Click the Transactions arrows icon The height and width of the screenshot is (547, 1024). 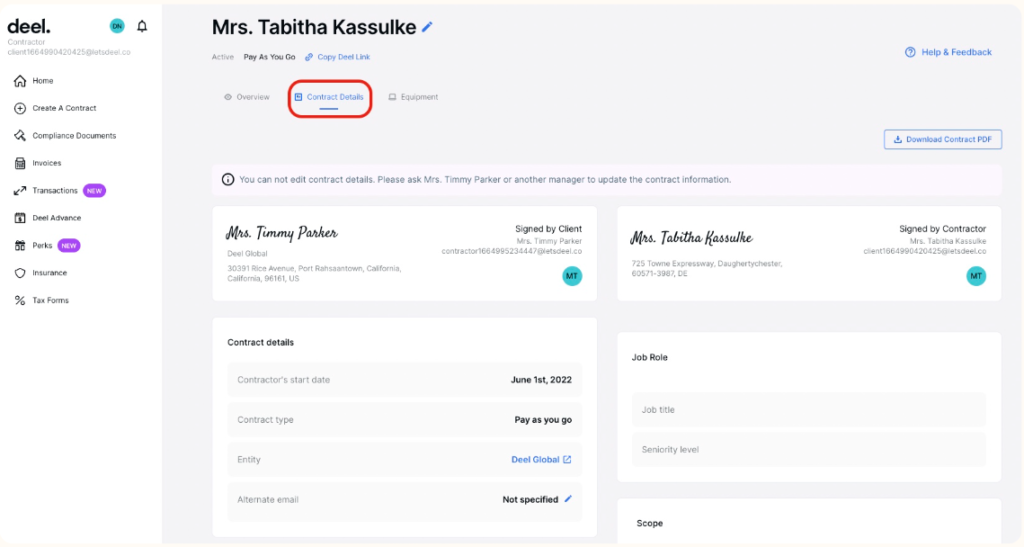pyautogui.click(x=20, y=191)
